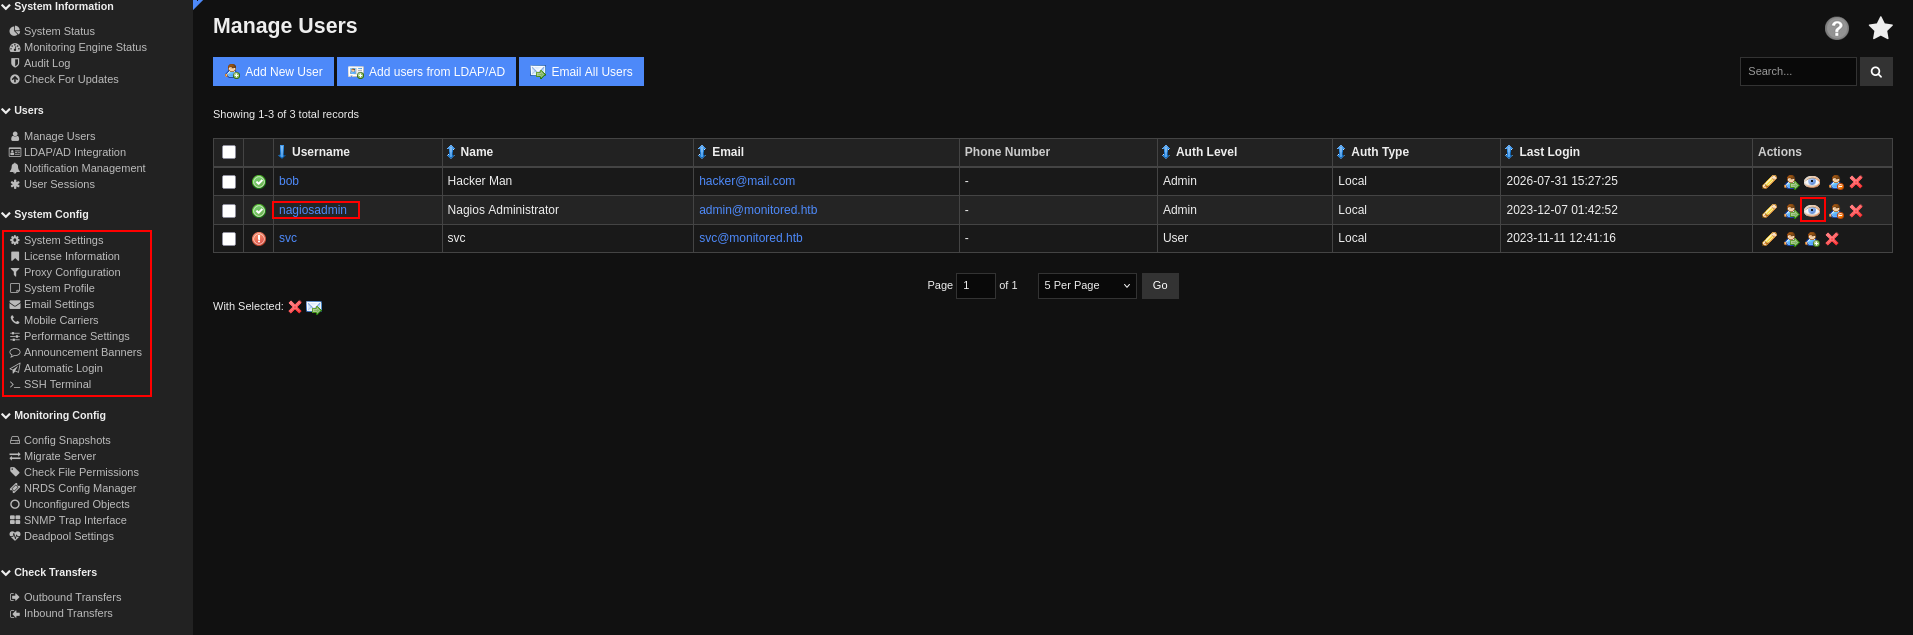Open the help question-mark icon
Screen dimensions: 1913x635
1837,28
